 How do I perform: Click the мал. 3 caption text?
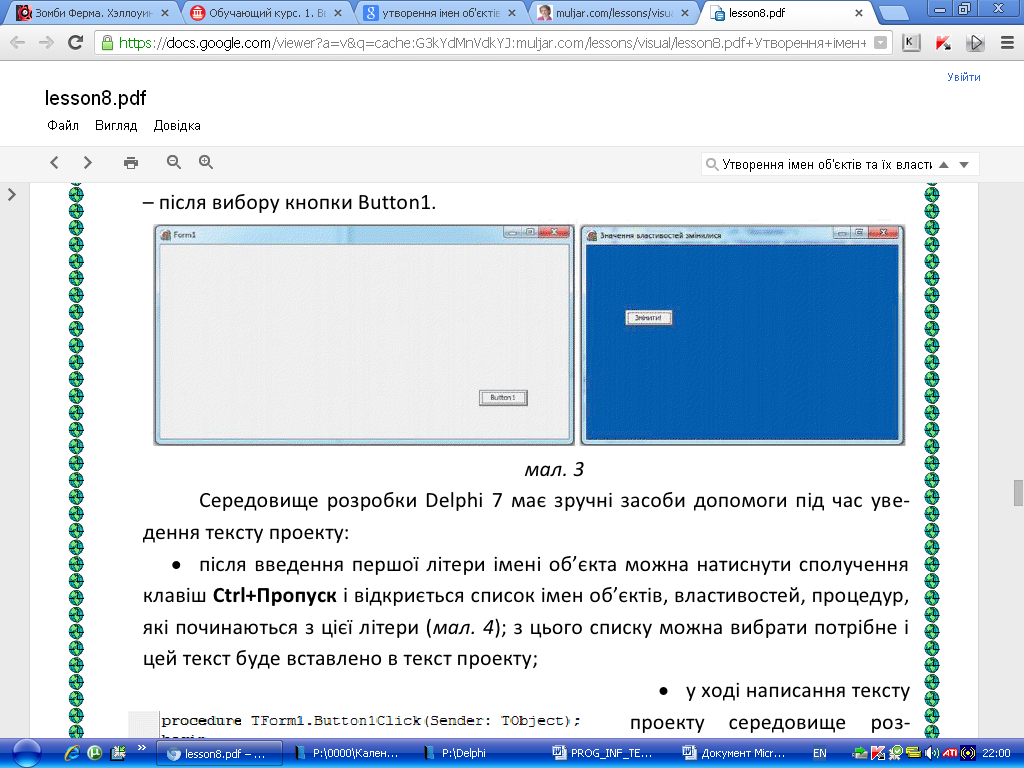click(554, 470)
